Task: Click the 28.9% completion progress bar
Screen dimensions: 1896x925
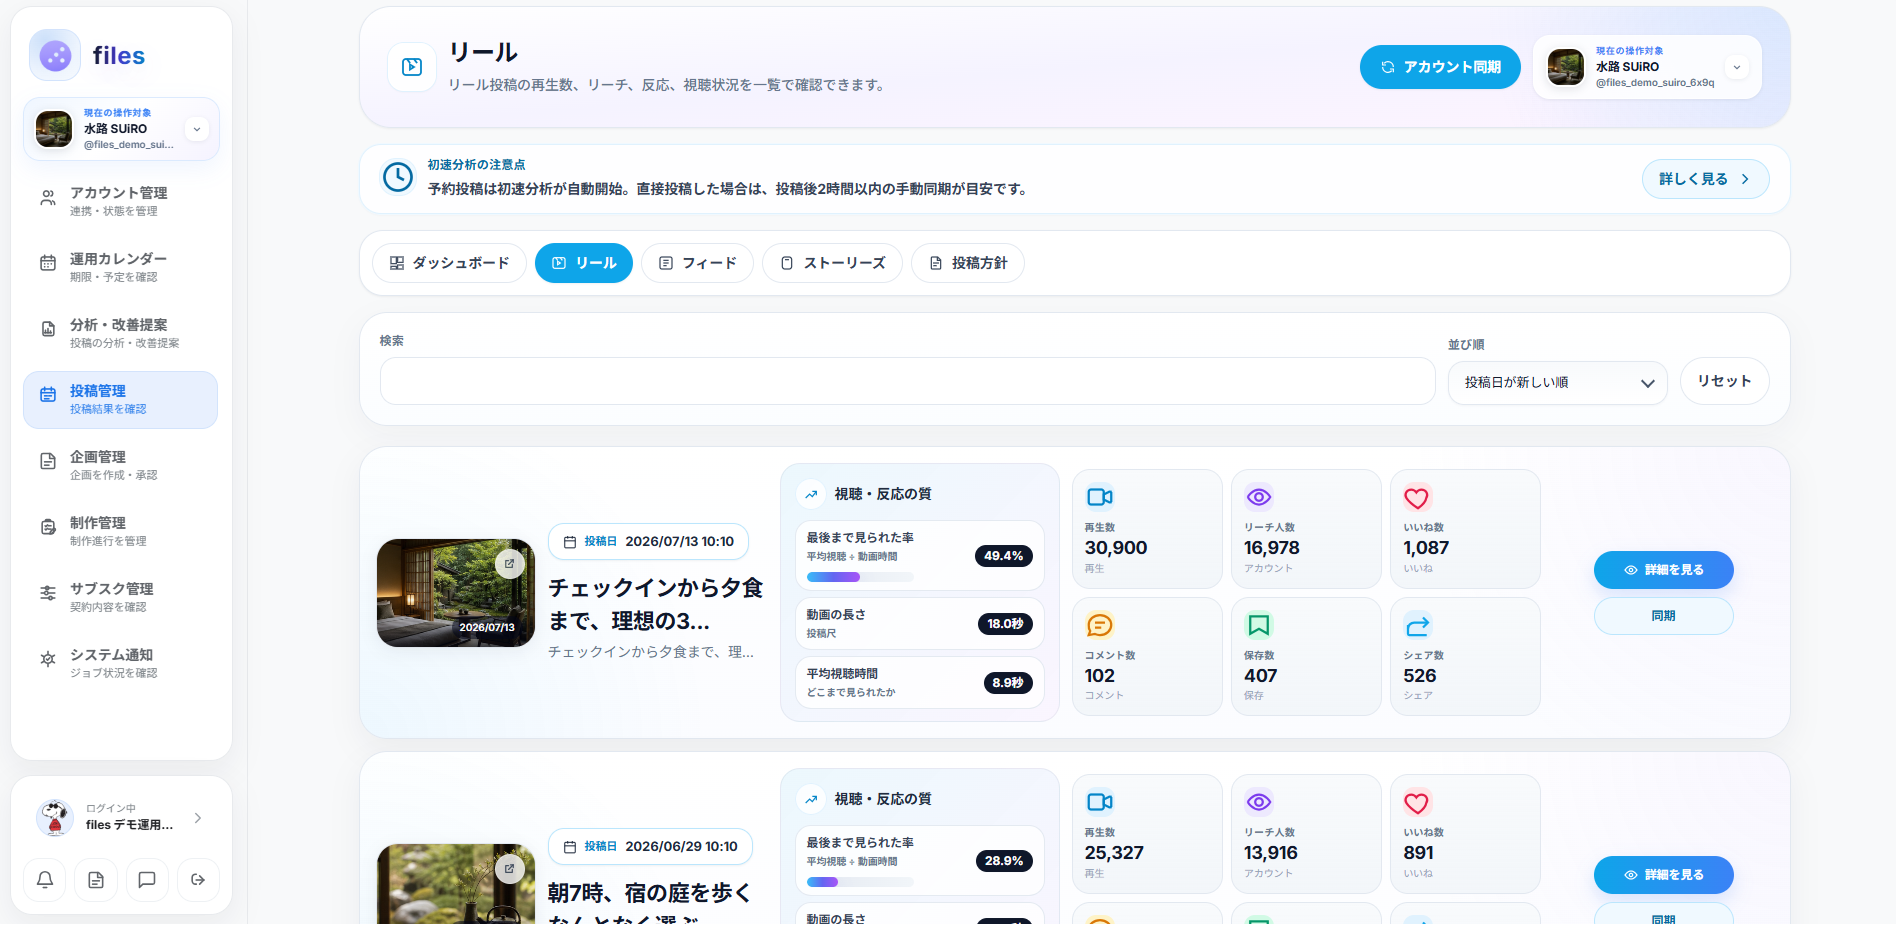Action: point(860,882)
